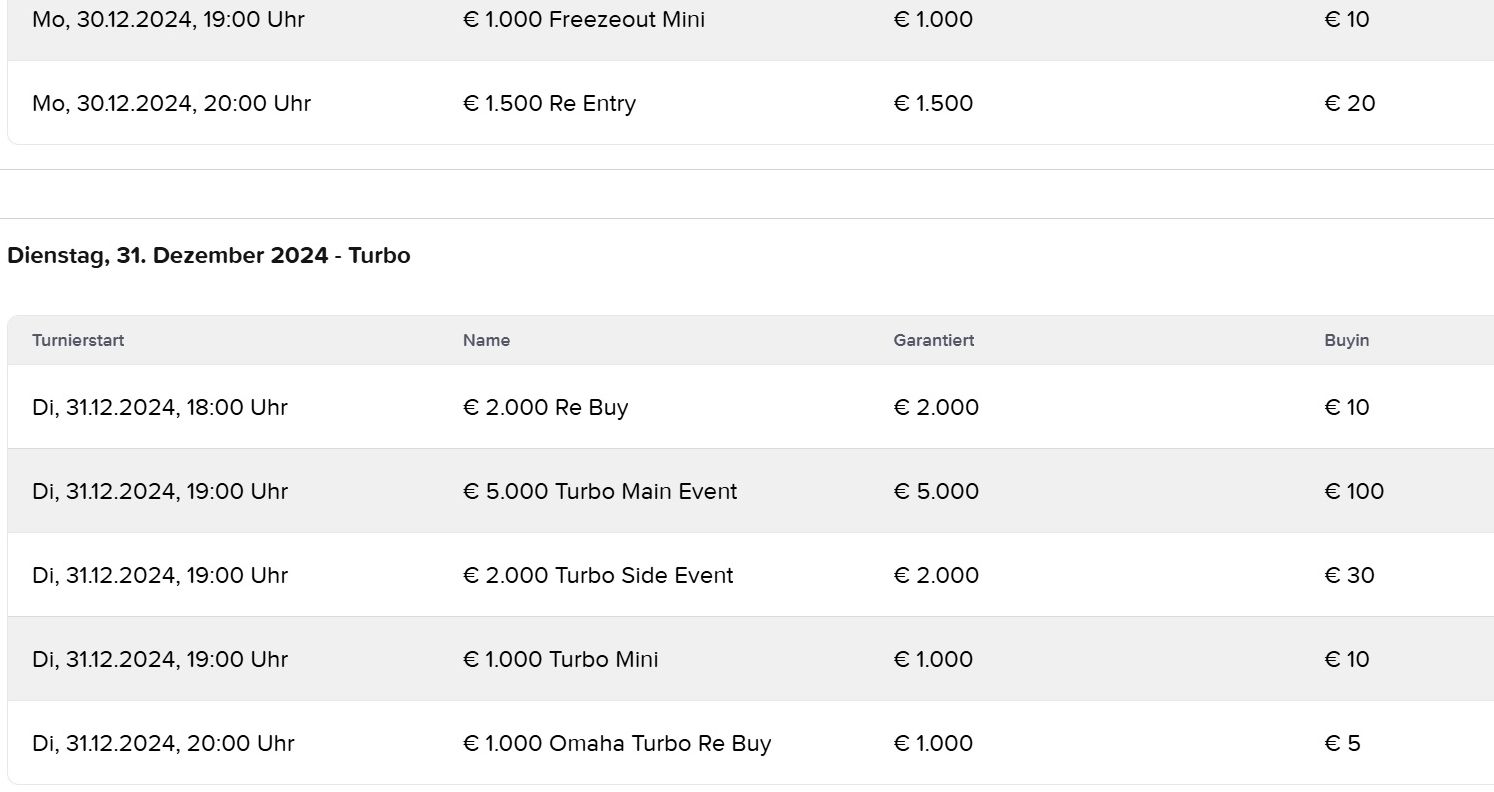The image size is (1494, 792).
Task: Click the € 100 buy-in of Turbo Main Event
Action: [x=1354, y=491]
